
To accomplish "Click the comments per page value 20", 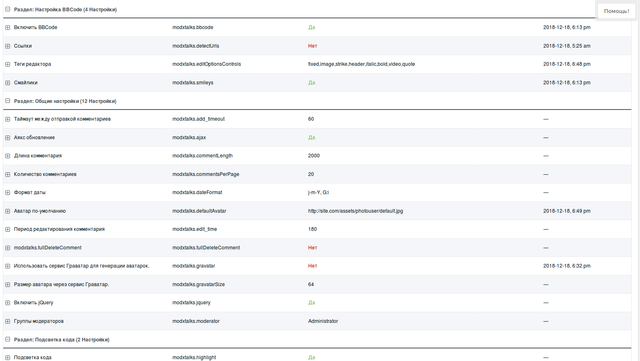I will [x=311, y=174].
